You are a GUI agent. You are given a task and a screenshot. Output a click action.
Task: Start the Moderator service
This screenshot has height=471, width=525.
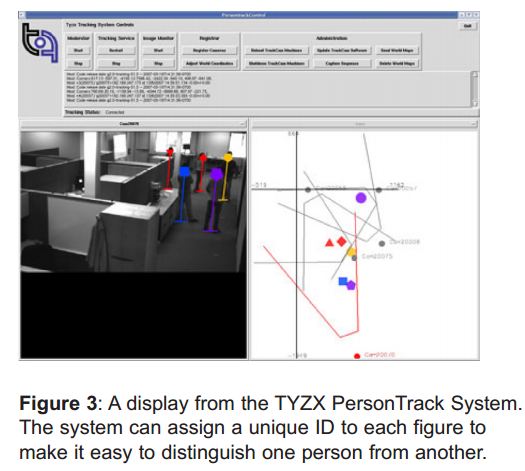[x=78, y=51]
